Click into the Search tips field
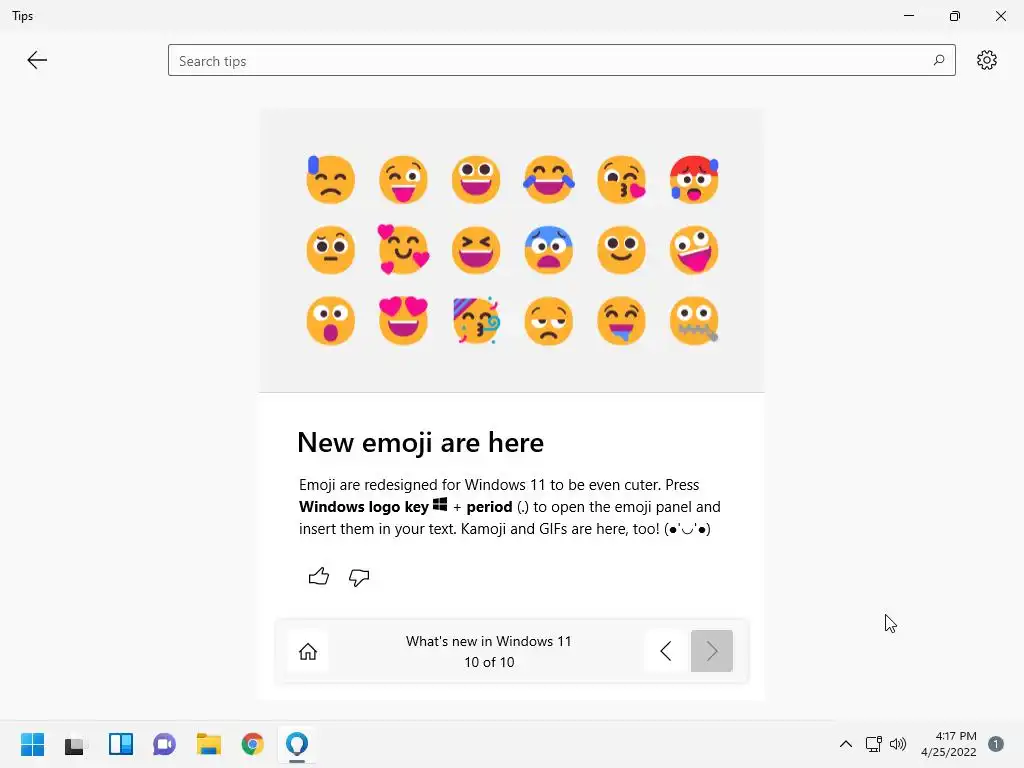Viewport: 1024px width, 768px height. (x=562, y=60)
